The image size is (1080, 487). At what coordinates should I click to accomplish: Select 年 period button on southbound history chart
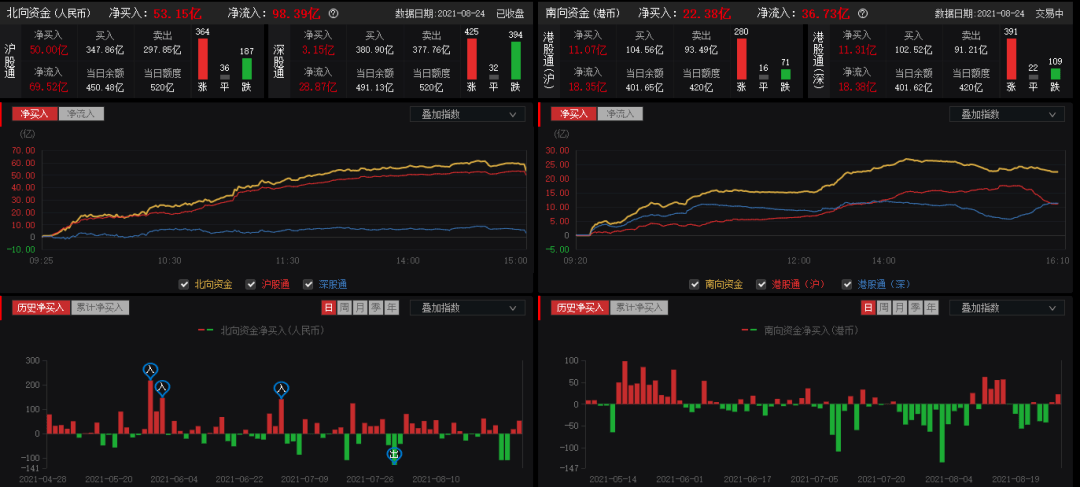tap(930, 307)
